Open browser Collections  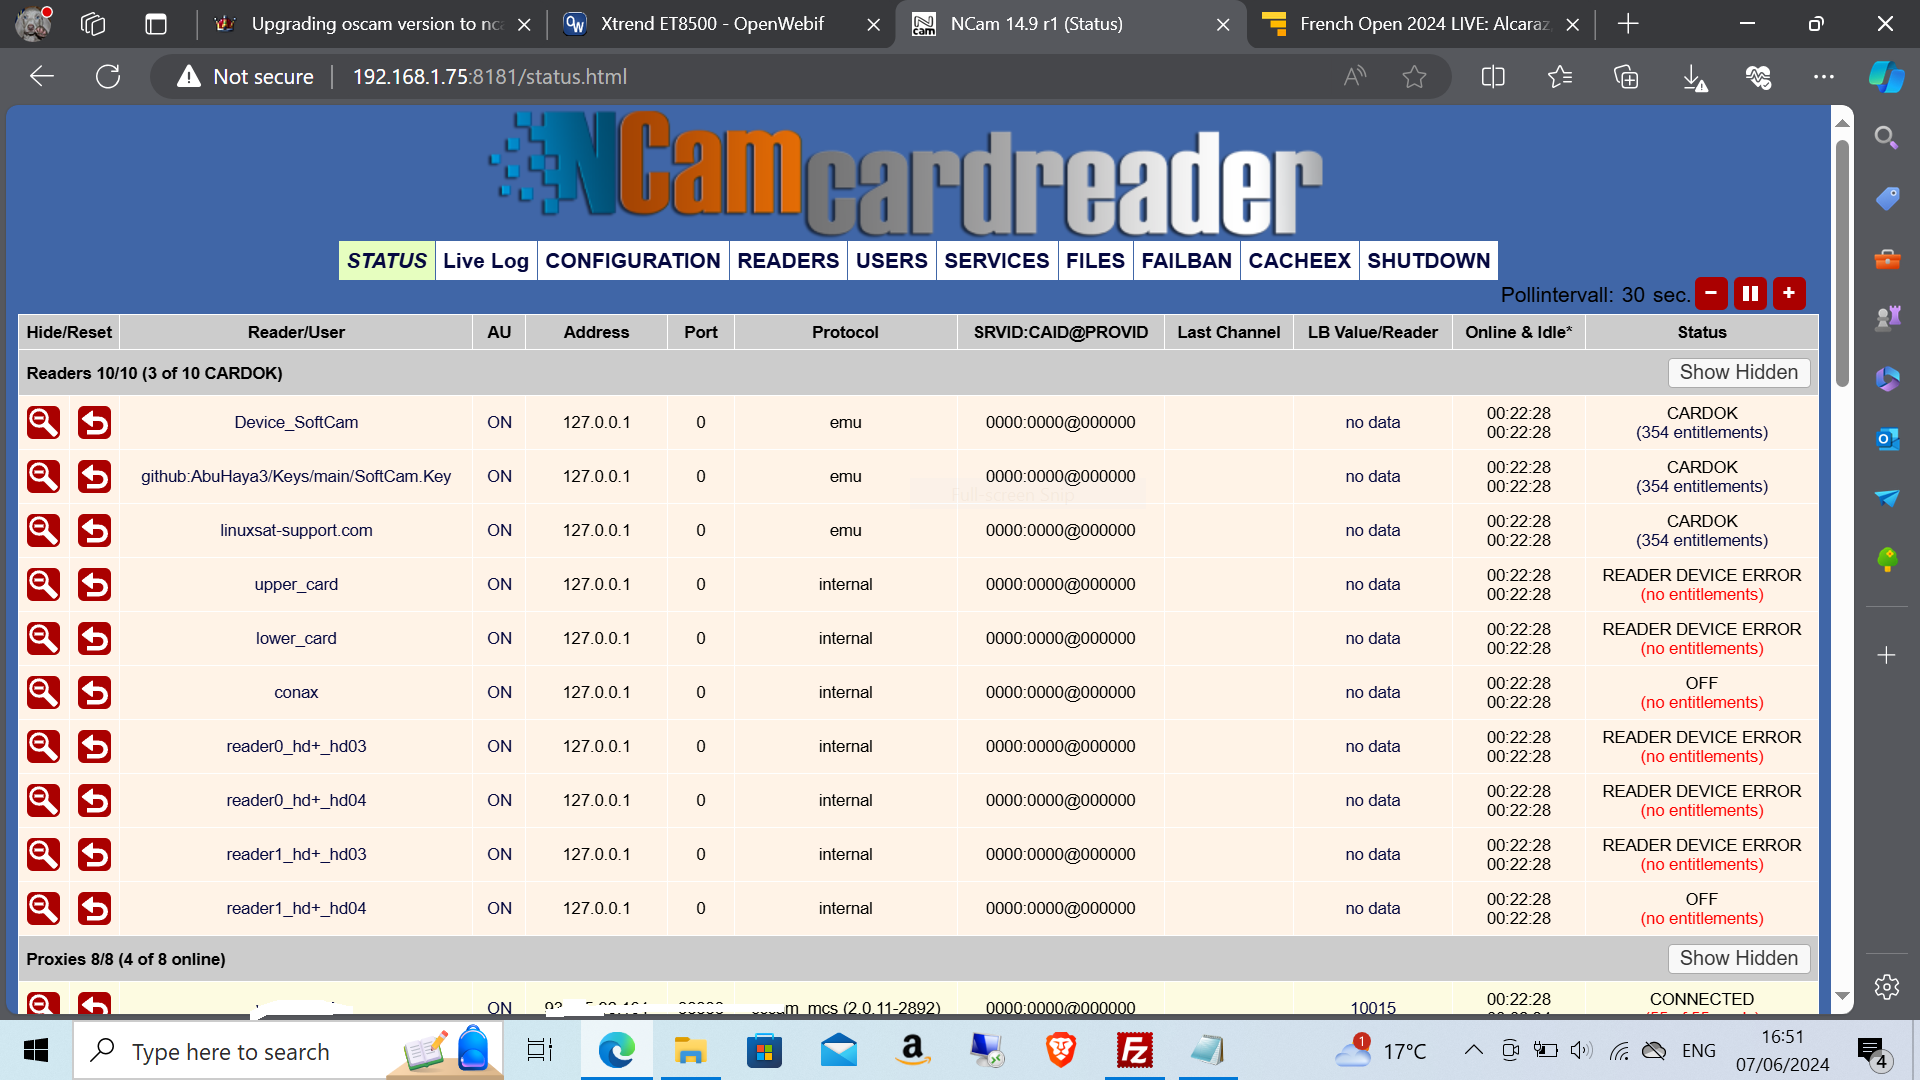pyautogui.click(x=1626, y=77)
